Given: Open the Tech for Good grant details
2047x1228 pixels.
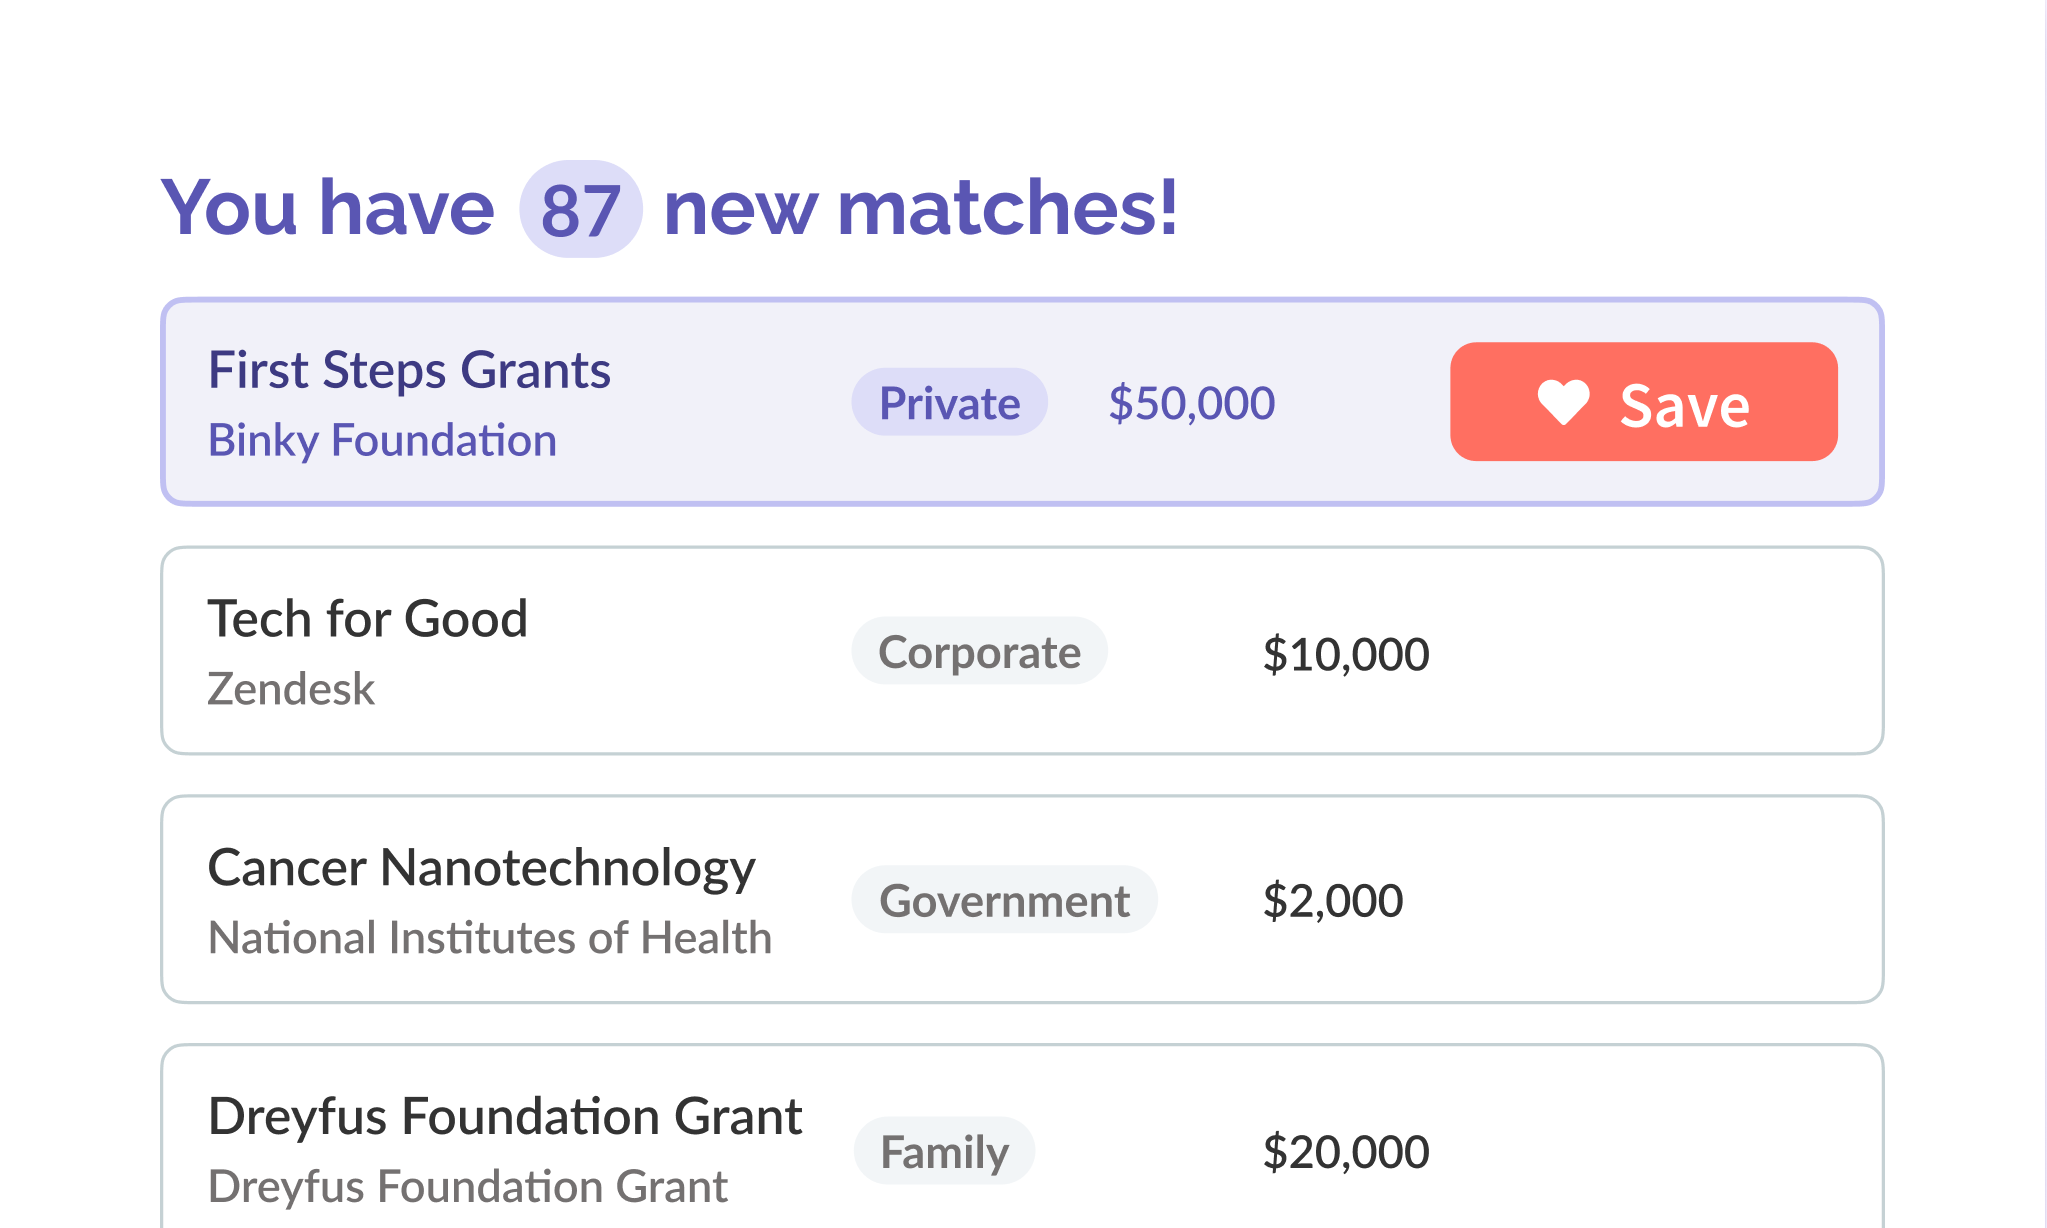Looking at the screenshot, I should [368, 618].
